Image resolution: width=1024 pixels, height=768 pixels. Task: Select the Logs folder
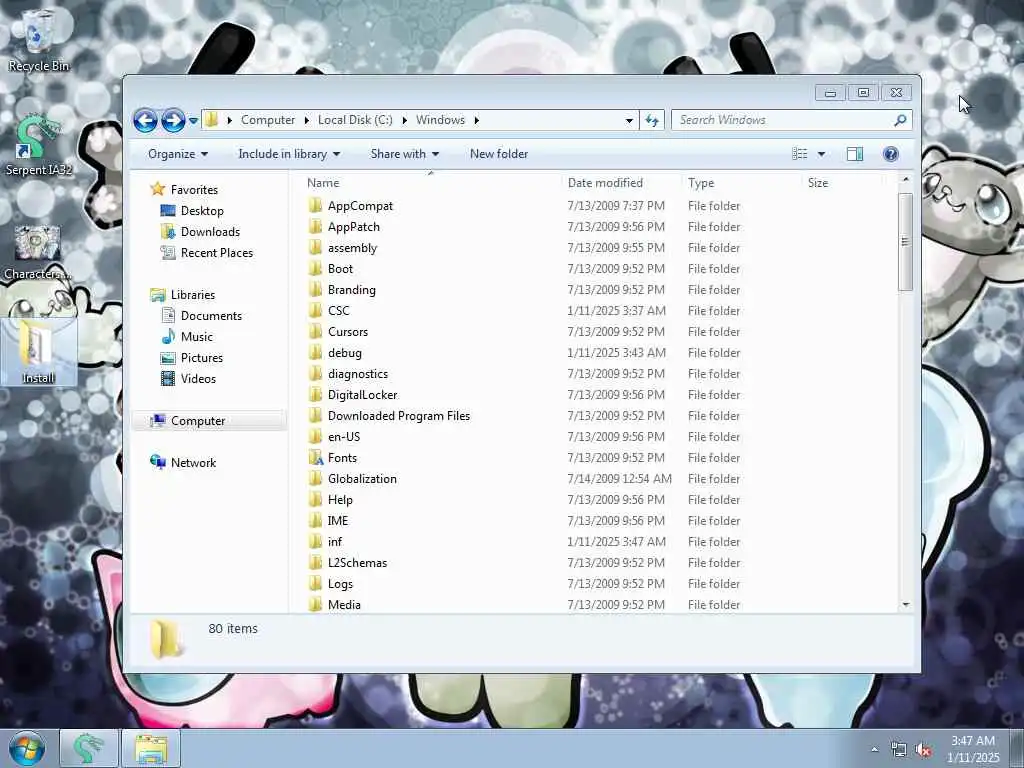[x=340, y=584]
